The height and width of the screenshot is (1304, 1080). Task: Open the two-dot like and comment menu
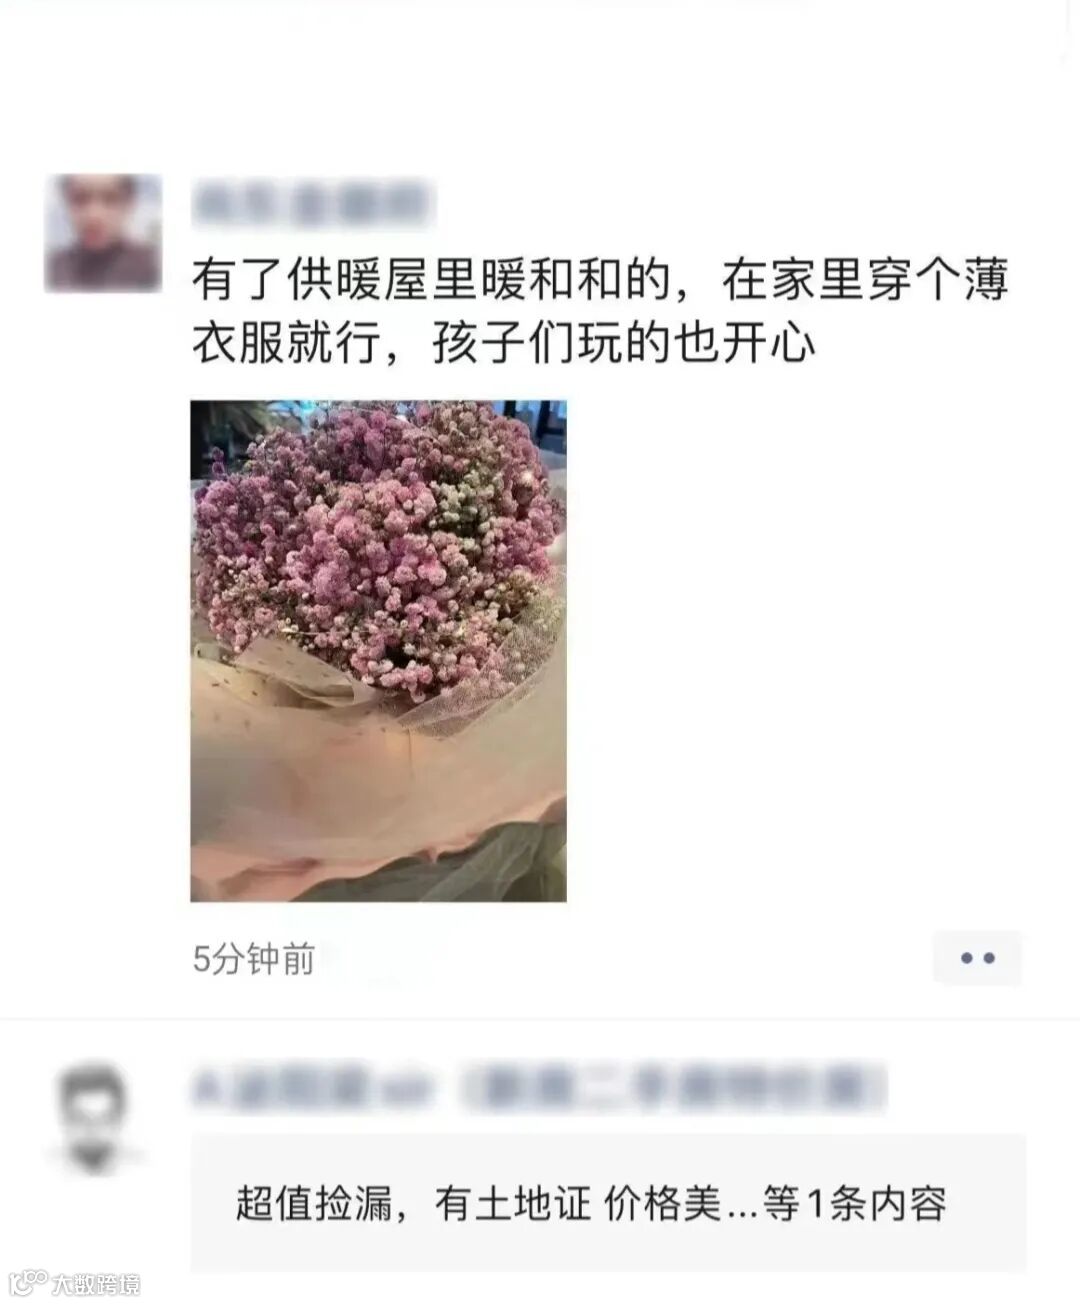pyautogui.click(x=977, y=957)
